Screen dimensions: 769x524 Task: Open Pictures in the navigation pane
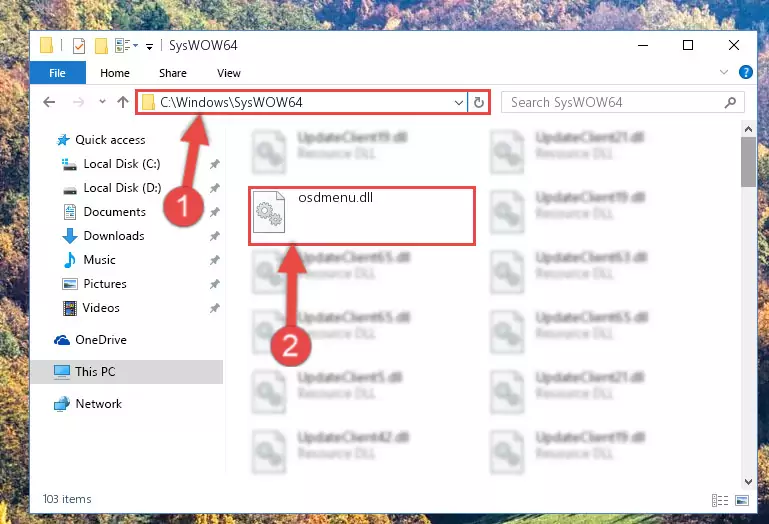pos(104,284)
